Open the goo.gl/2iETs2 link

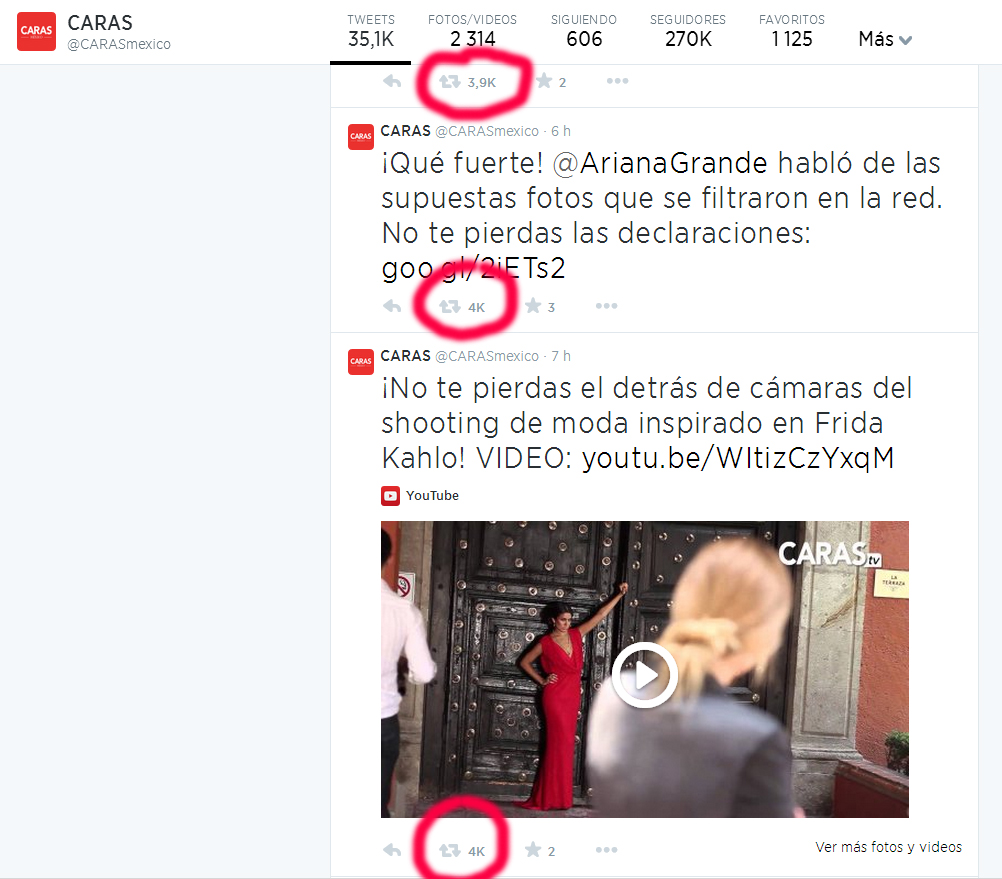tap(474, 268)
